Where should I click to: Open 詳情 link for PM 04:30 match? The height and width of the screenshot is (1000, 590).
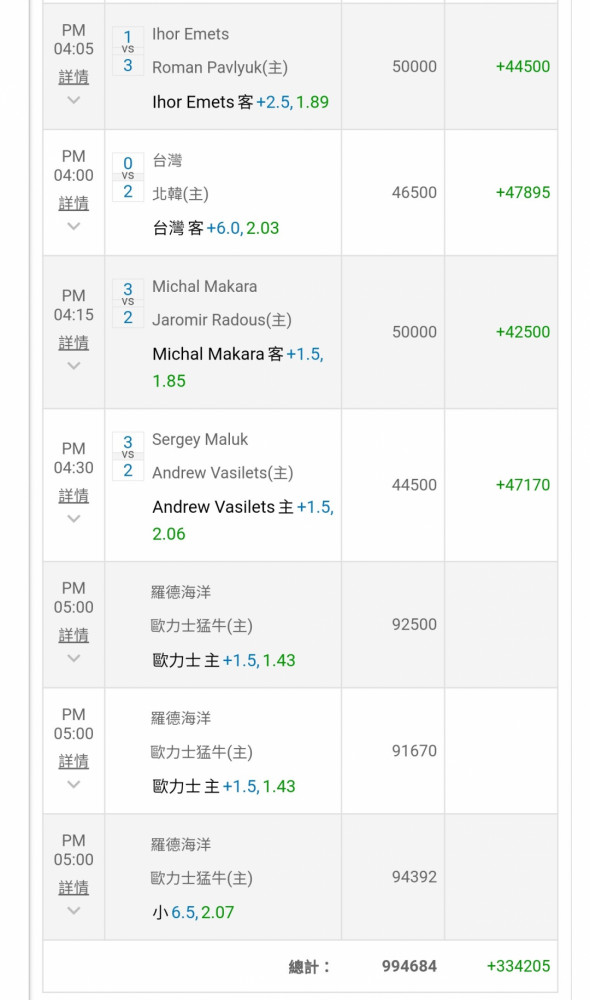pos(73,496)
